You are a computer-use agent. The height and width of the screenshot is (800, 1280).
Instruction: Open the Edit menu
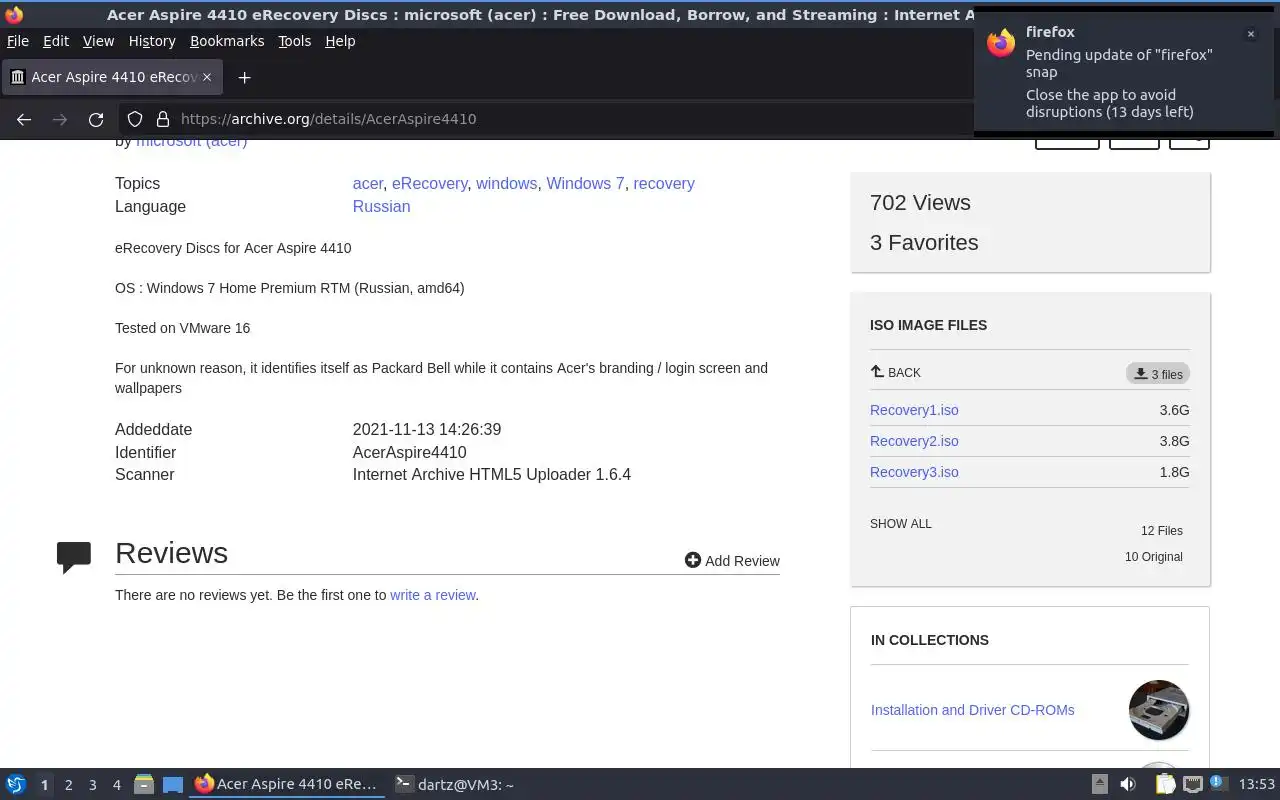tap(56, 41)
